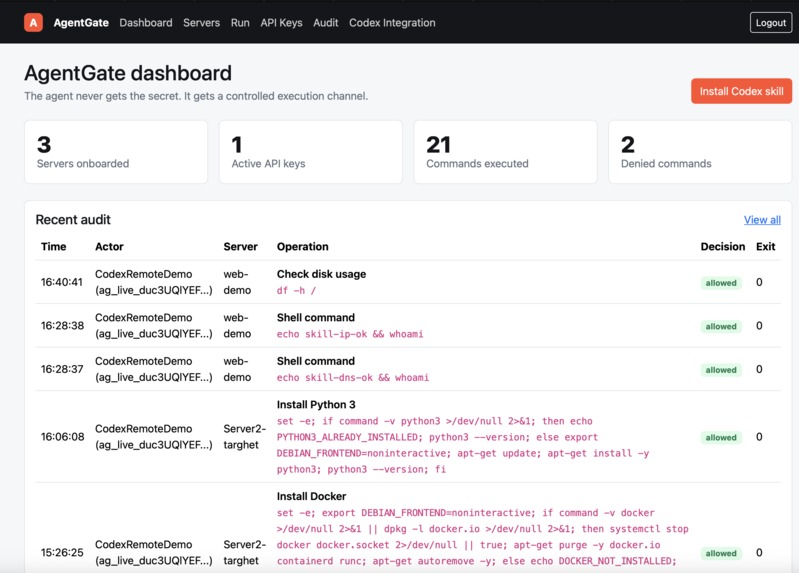Click the orange AgentGate logo icon
This screenshot has height=573, width=799.
[33, 22]
